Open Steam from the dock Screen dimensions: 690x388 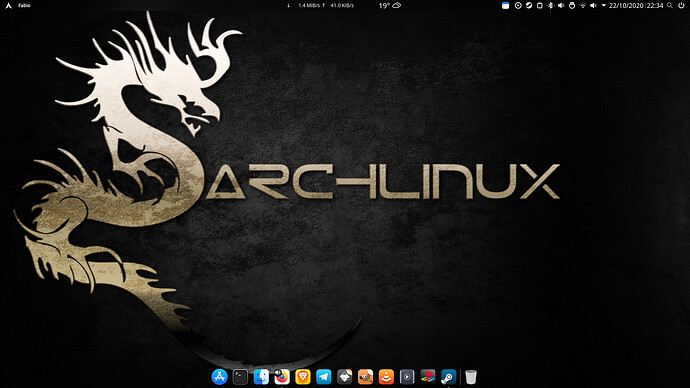tap(449, 377)
